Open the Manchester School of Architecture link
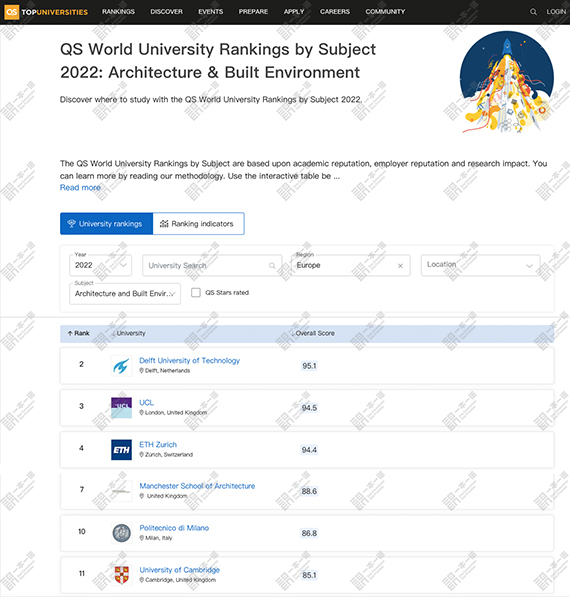Viewport: 570px width, 597px height. (197, 486)
